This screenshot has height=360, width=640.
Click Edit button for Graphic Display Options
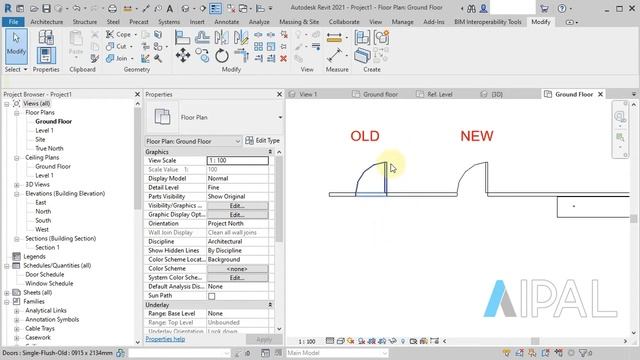(x=237, y=215)
